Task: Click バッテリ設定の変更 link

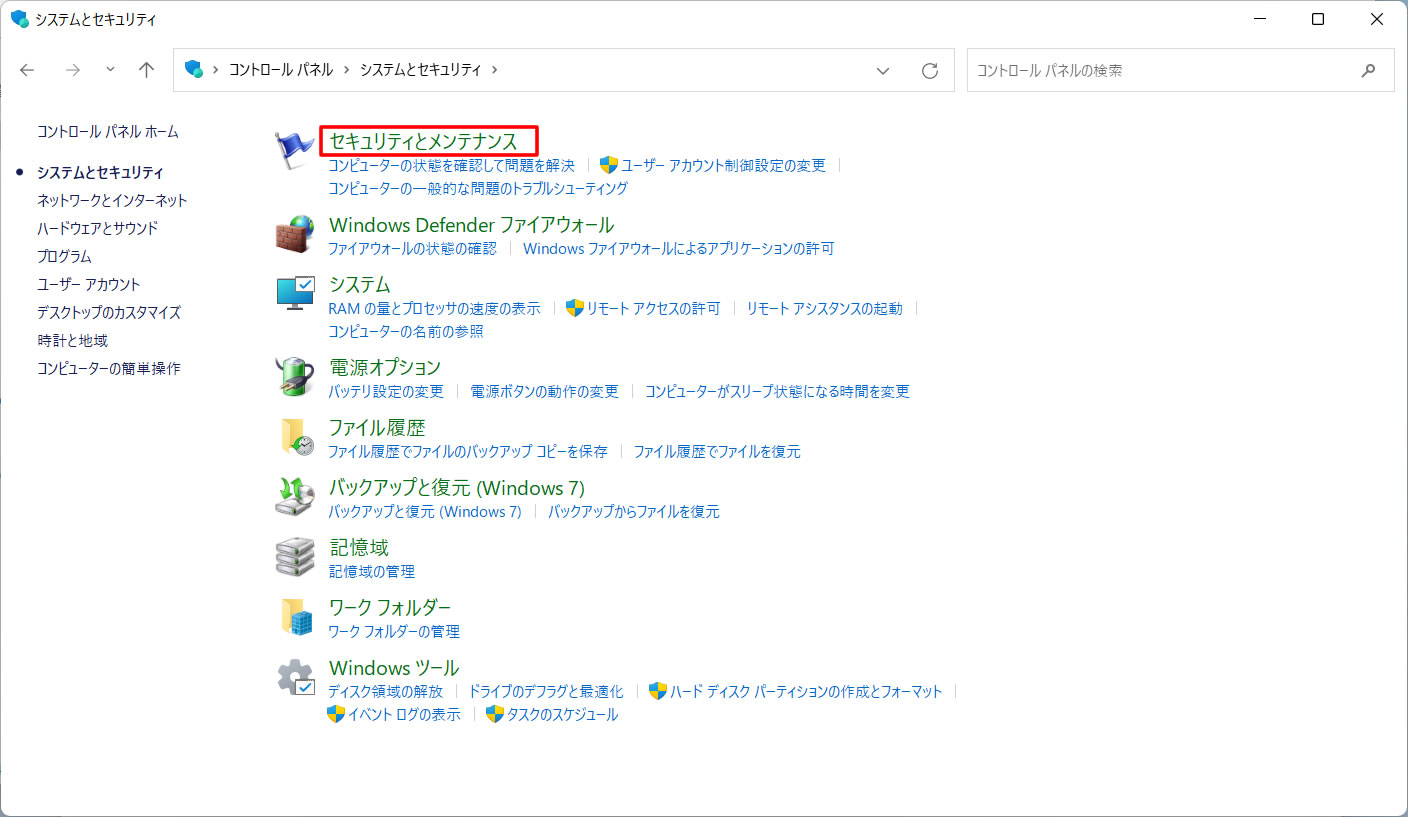Action: click(x=386, y=391)
